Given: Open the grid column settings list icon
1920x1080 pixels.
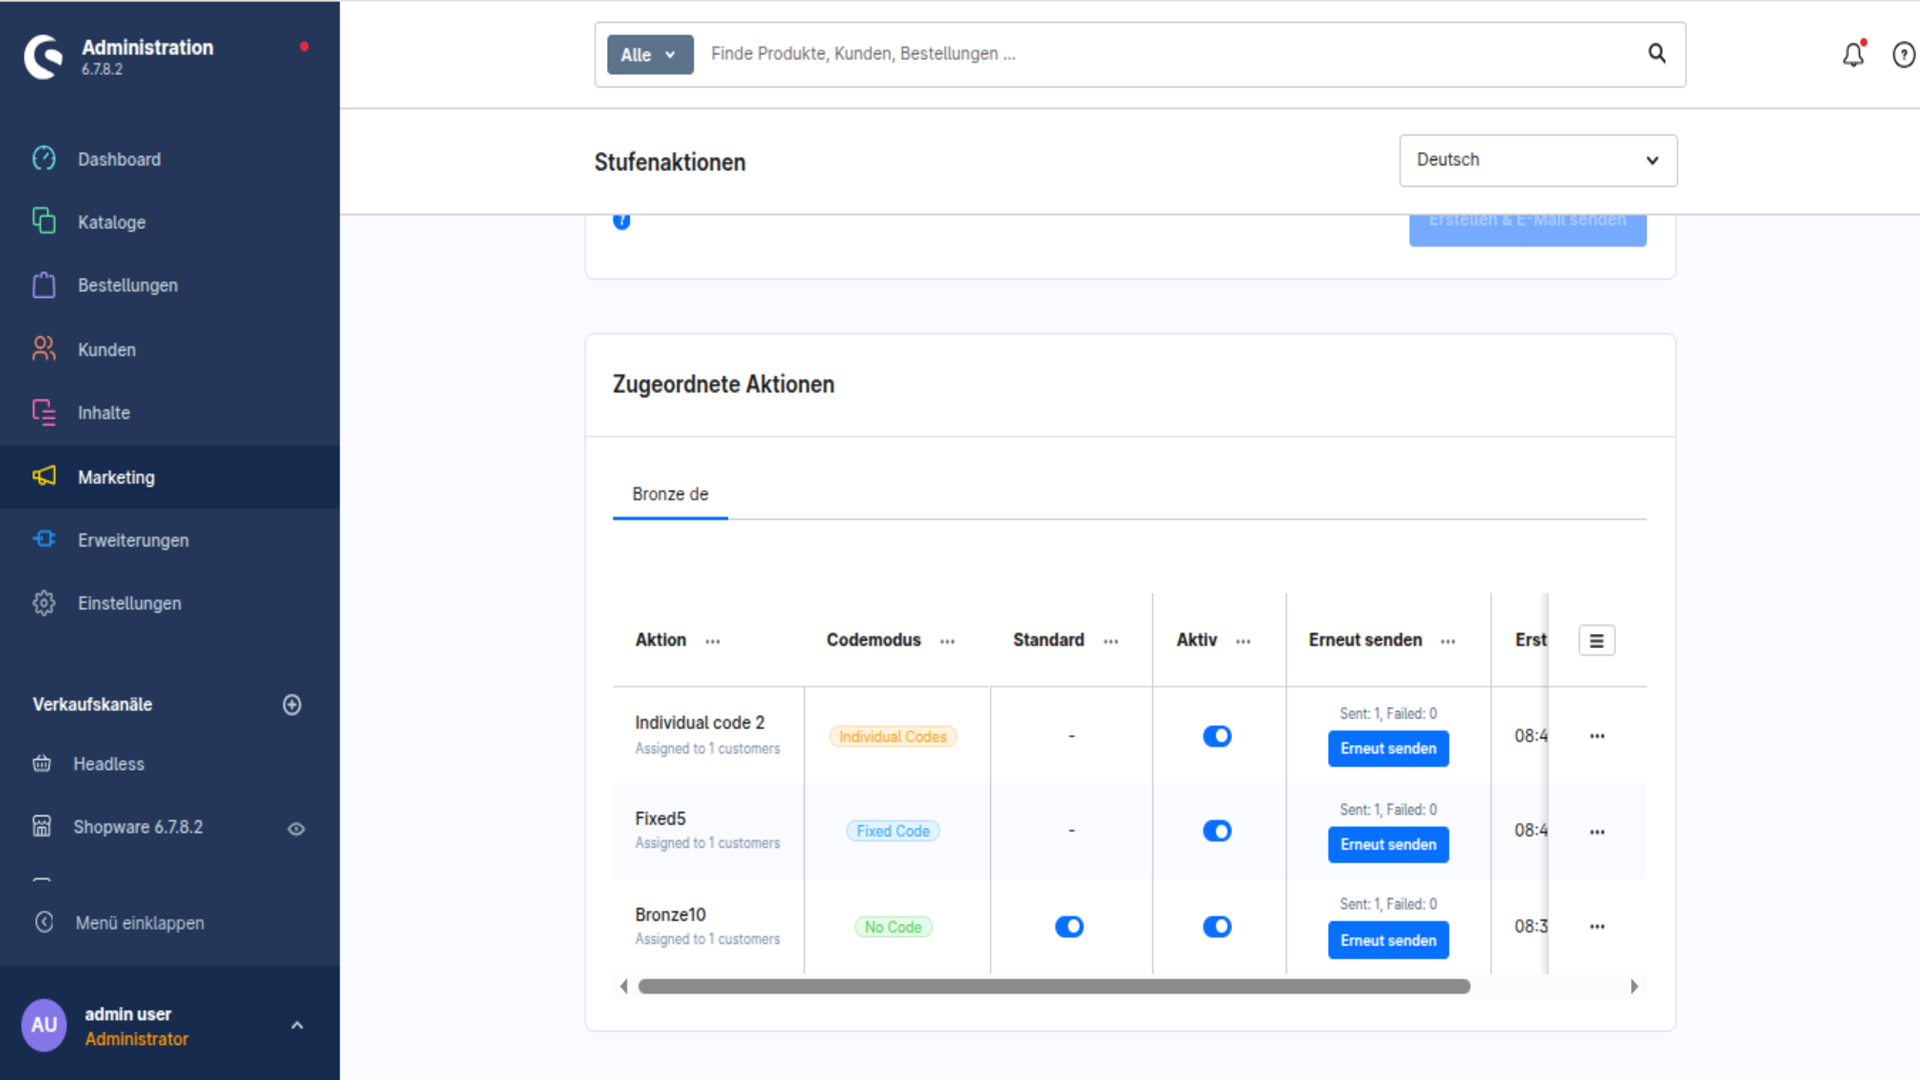Looking at the screenshot, I should (x=1597, y=641).
